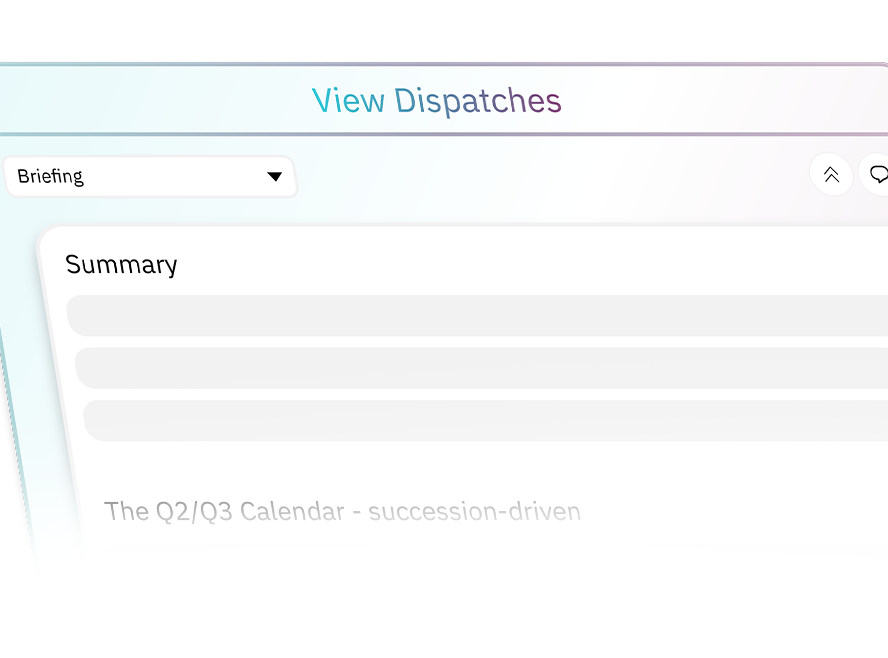The image size is (888, 658).
Task: Click the gradient line below the View Dispatches title
Action: (x=444, y=134)
